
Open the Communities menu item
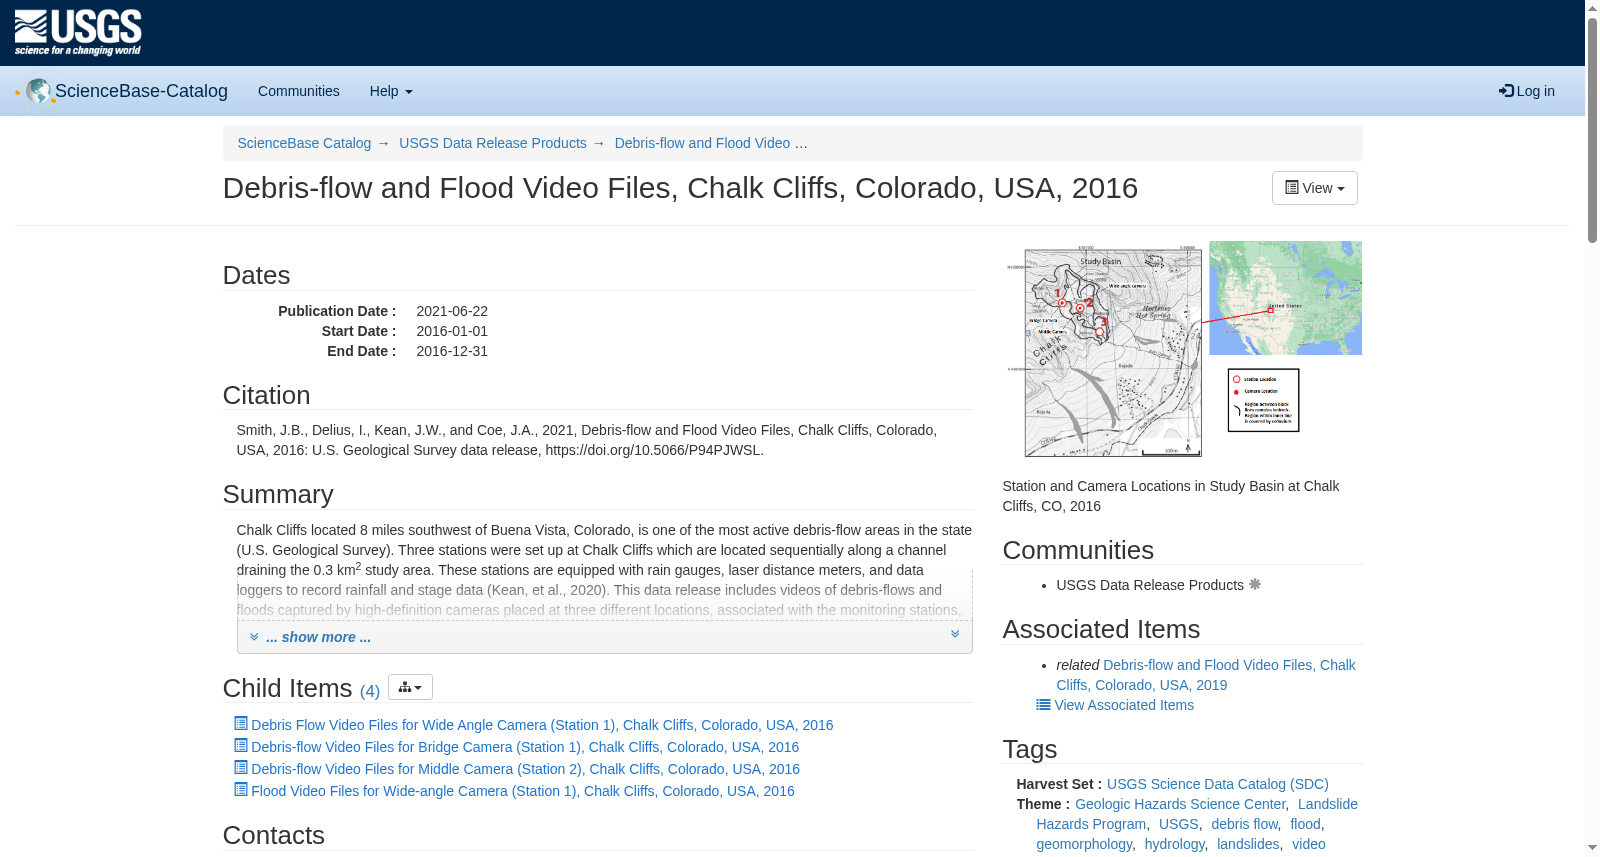coord(299,91)
